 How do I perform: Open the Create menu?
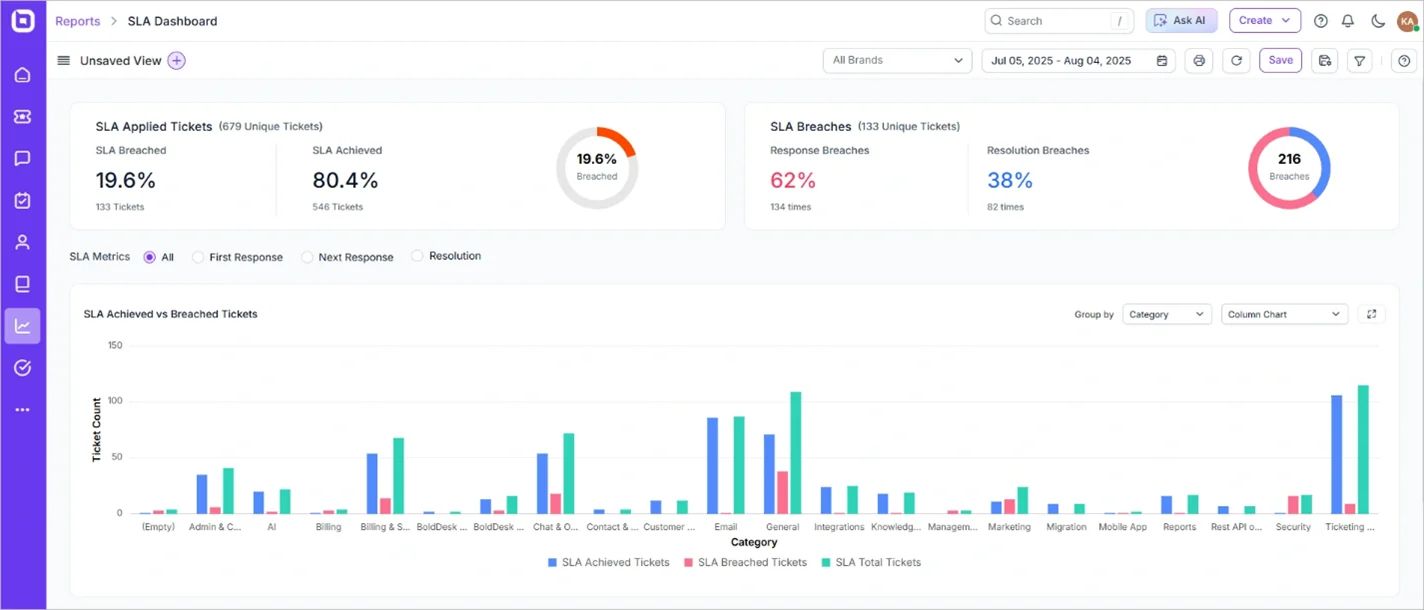point(1264,20)
